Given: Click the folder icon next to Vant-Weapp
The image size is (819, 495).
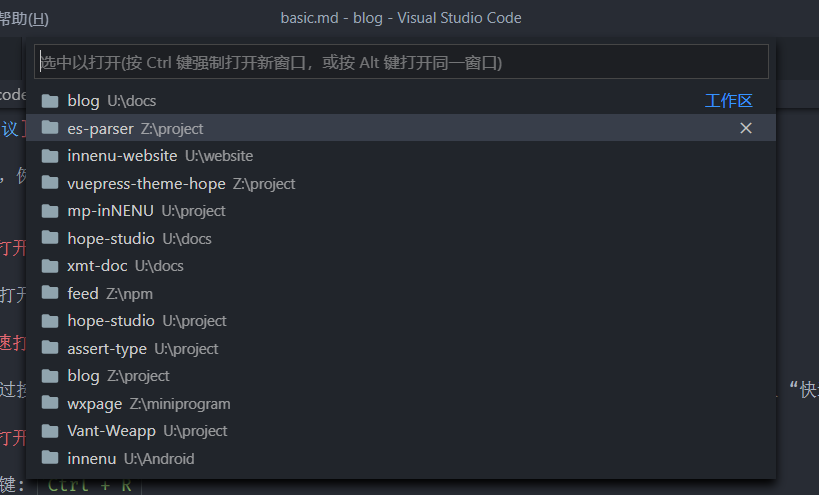Looking at the screenshot, I should coord(50,431).
